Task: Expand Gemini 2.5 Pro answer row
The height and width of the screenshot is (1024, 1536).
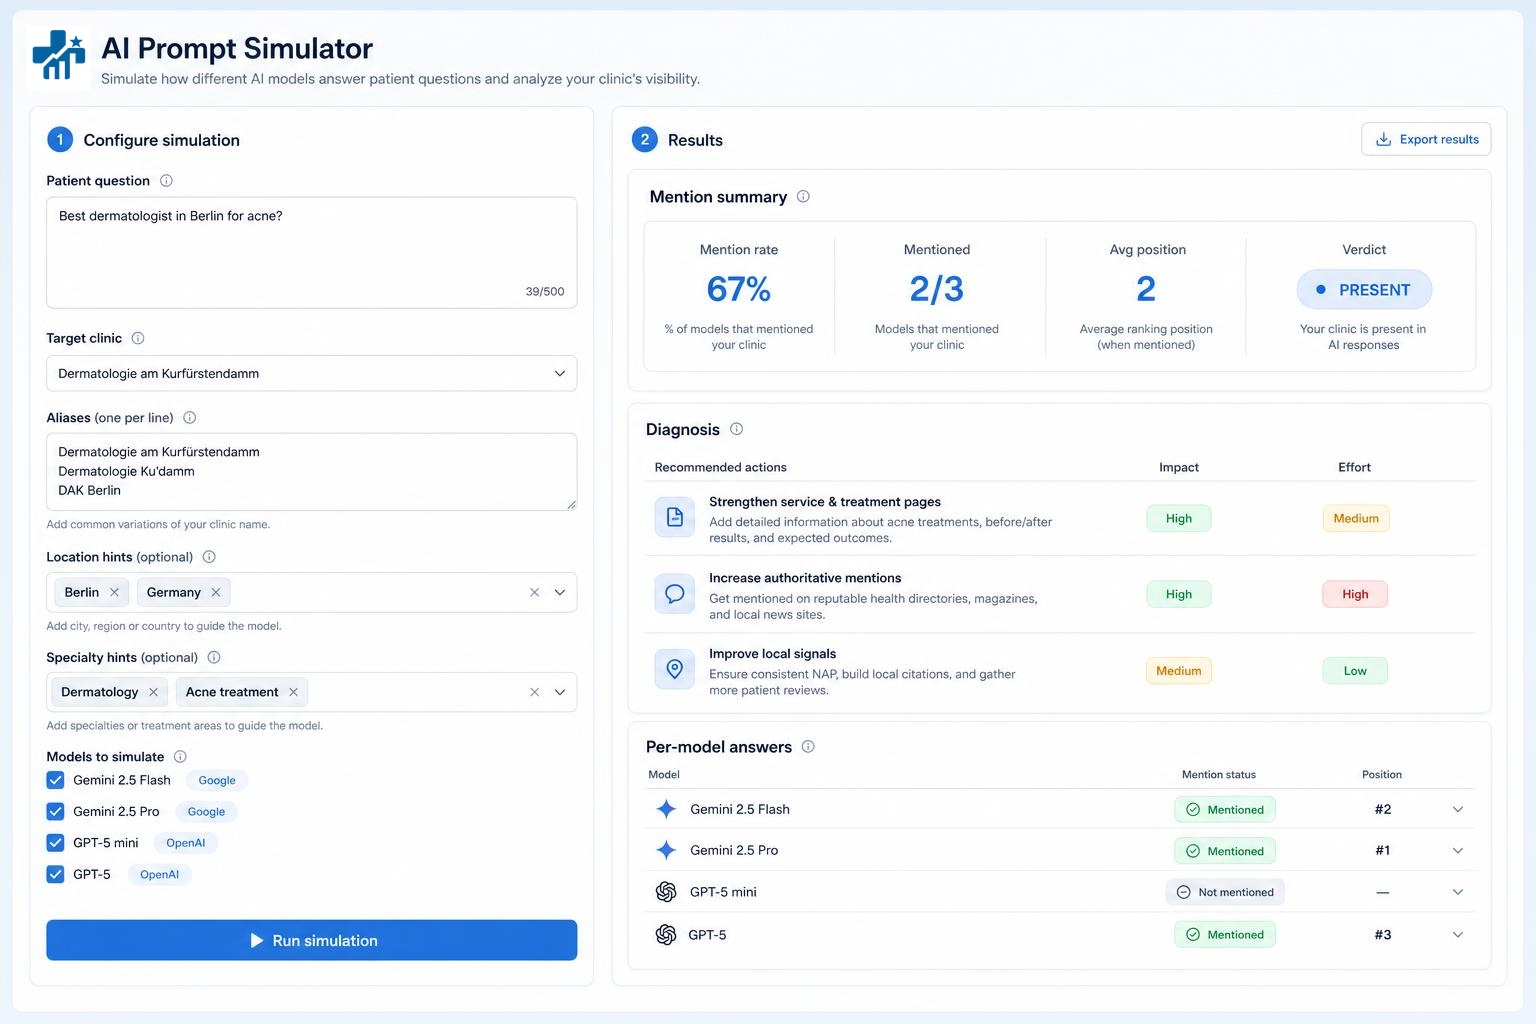Action: pos(1458,851)
